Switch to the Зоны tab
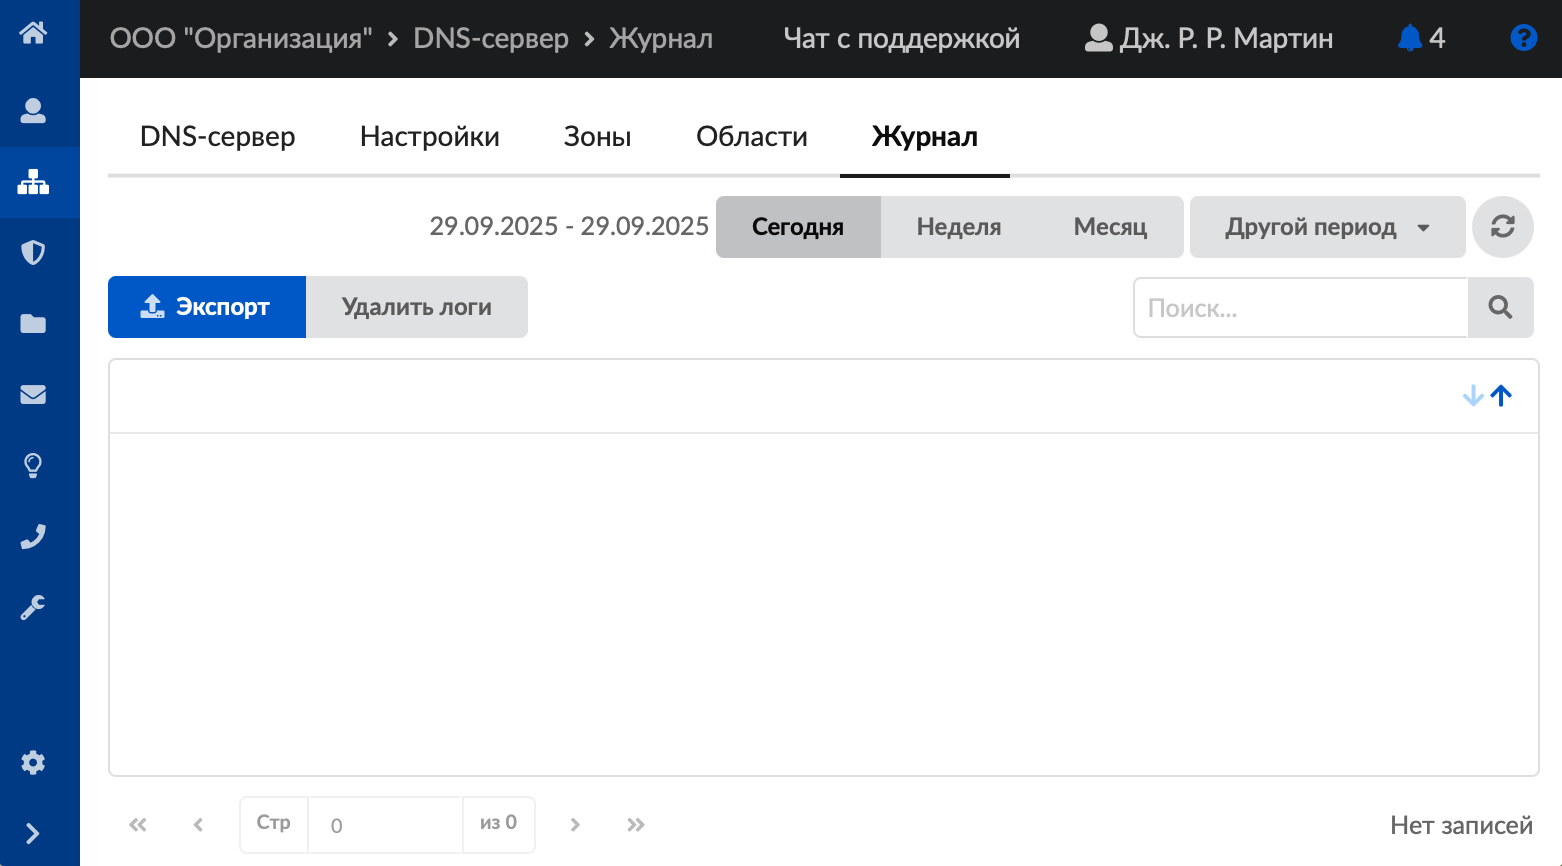The width and height of the screenshot is (1562, 866). [597, 137]
